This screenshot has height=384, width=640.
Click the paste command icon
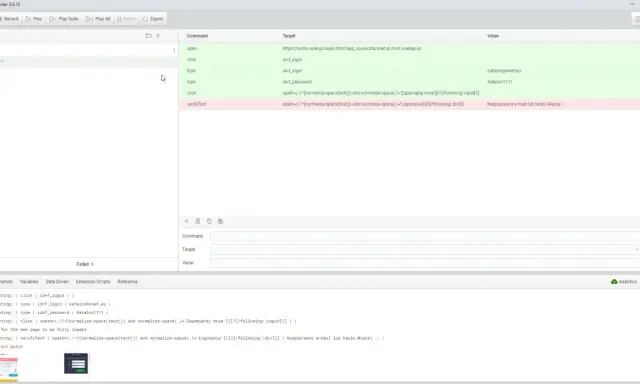pos(220,221)
